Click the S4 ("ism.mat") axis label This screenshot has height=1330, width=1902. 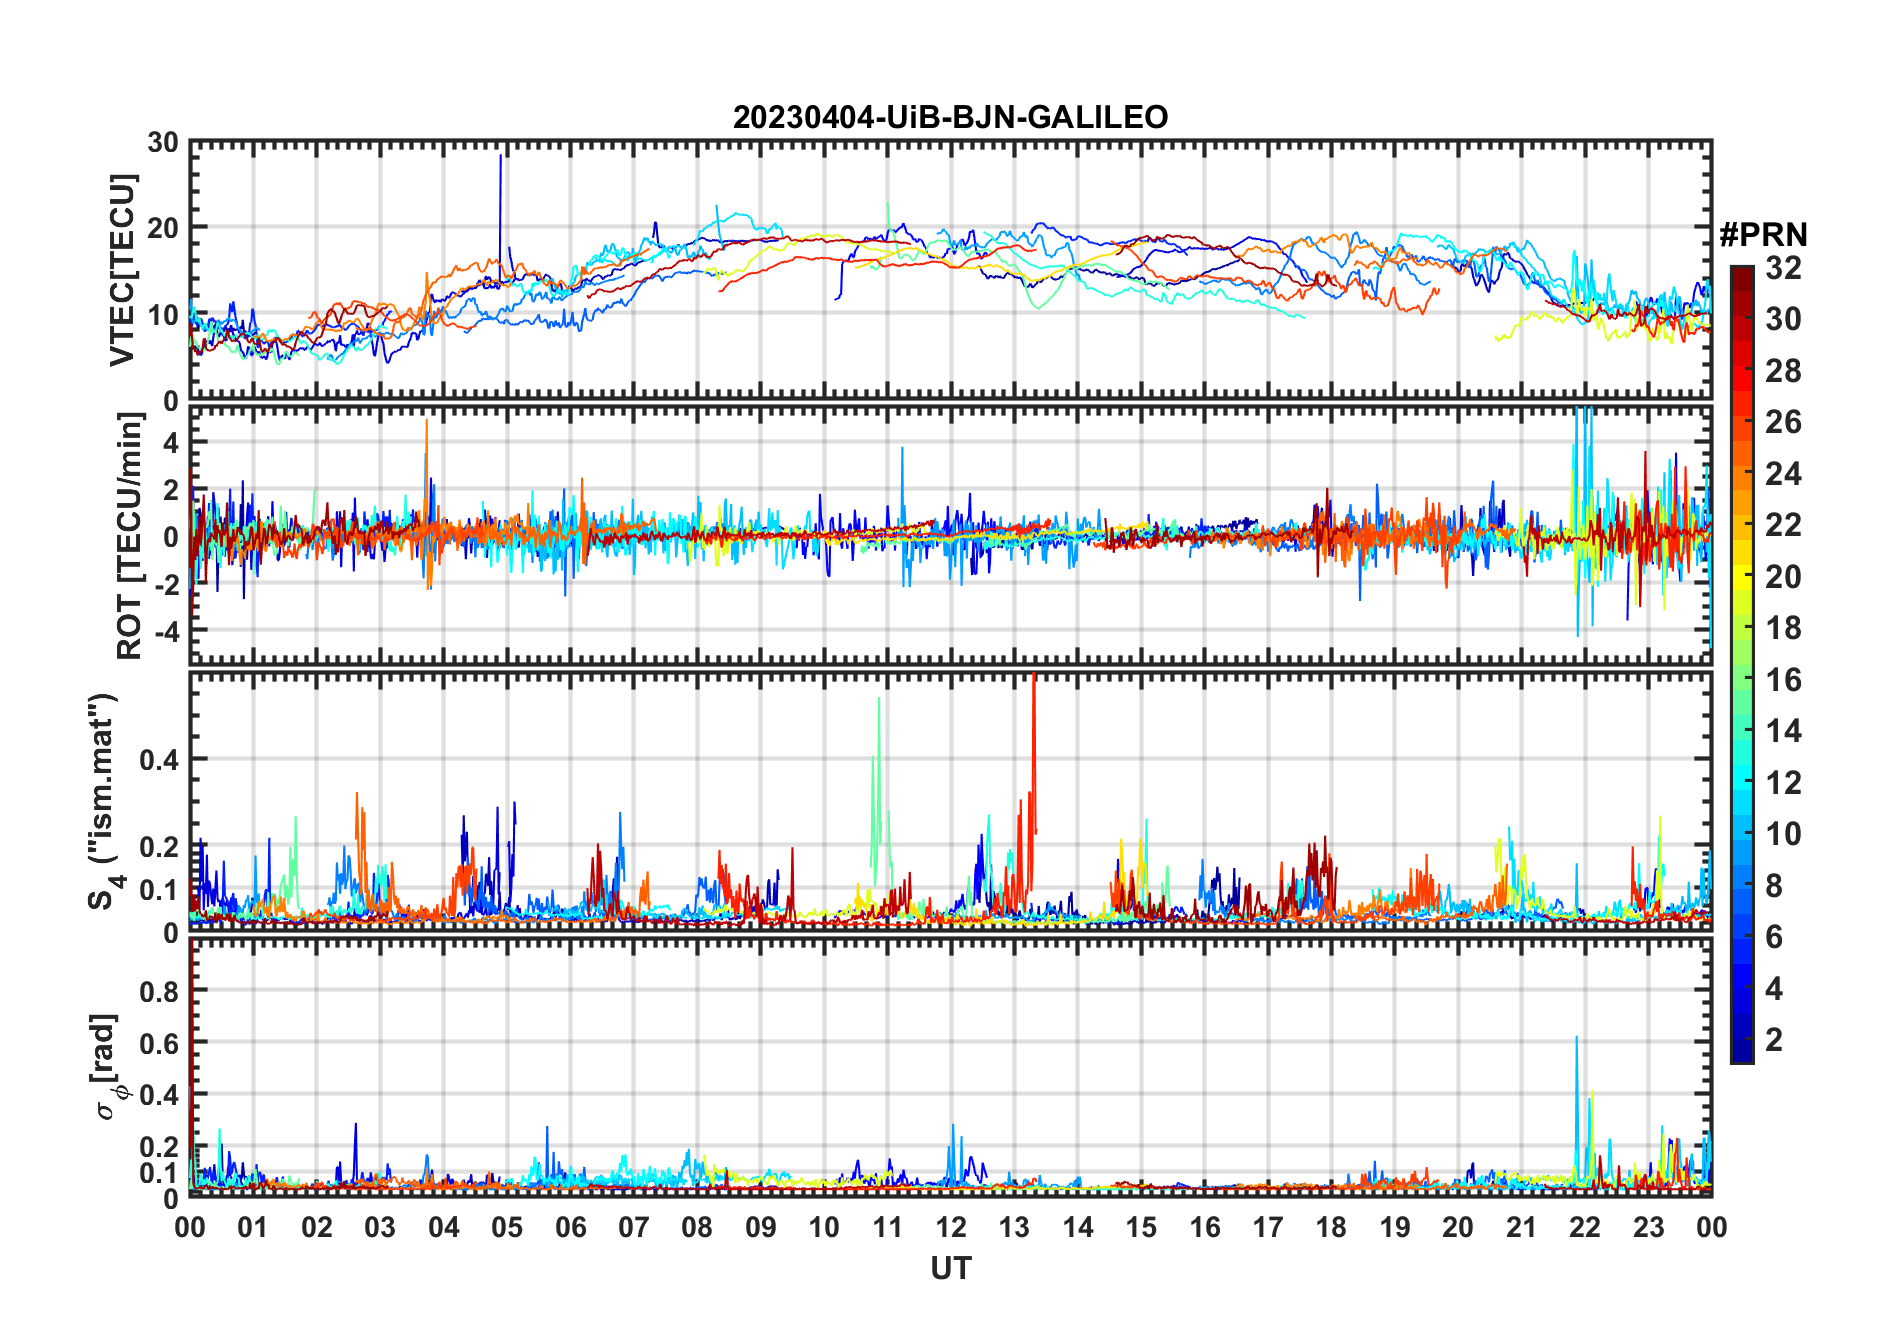tap(103, 802)
